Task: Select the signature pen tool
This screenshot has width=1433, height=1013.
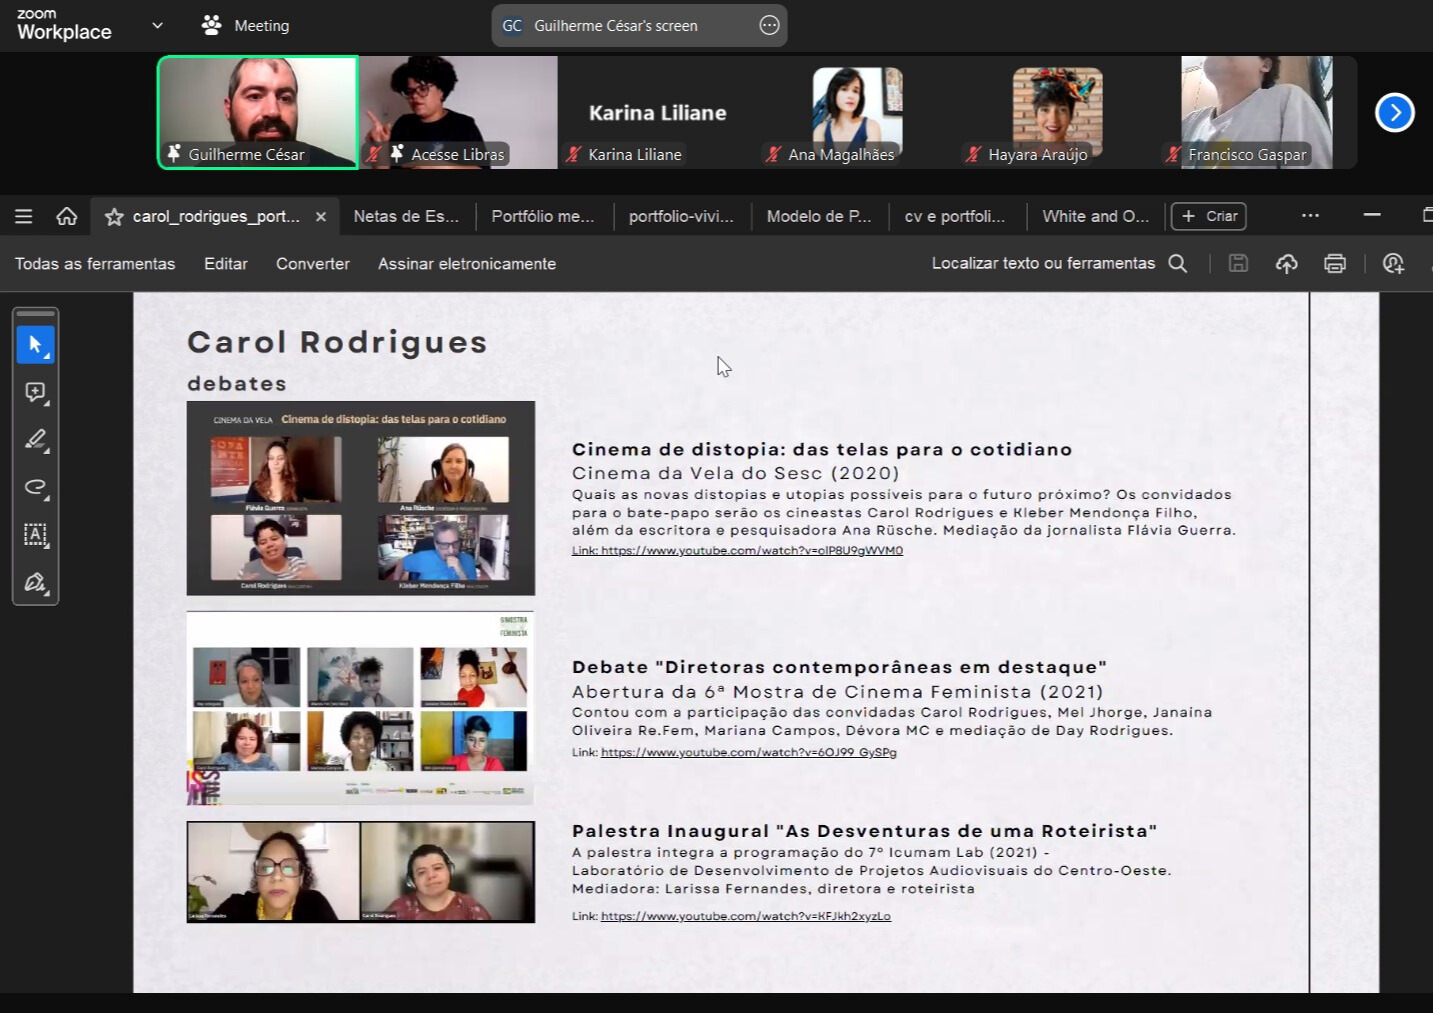Action: point(35,583)
